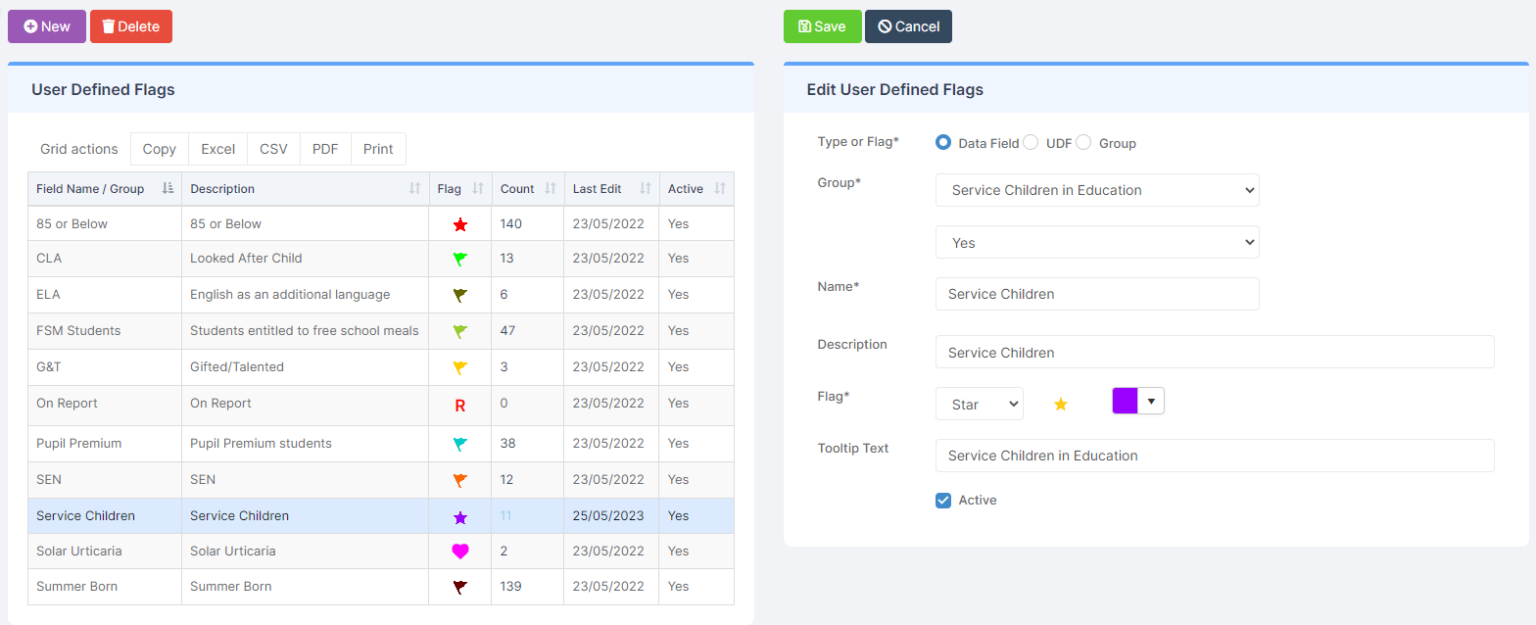Open the purple flag color picker
The width and height of the screenshot is (1536, 625).
pos(1137,400)
